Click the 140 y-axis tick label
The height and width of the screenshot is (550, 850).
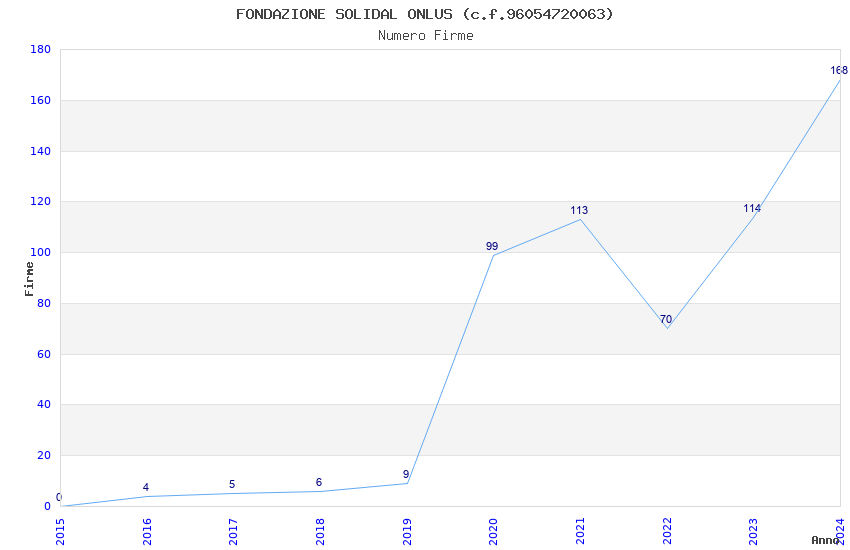[40, 151]
